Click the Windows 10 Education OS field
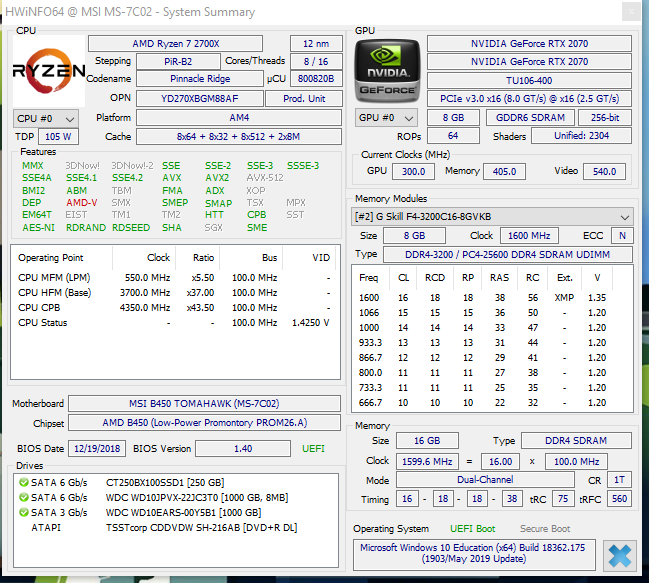The width and height of the screenshot is (649, 583). [x=474, y=553]
